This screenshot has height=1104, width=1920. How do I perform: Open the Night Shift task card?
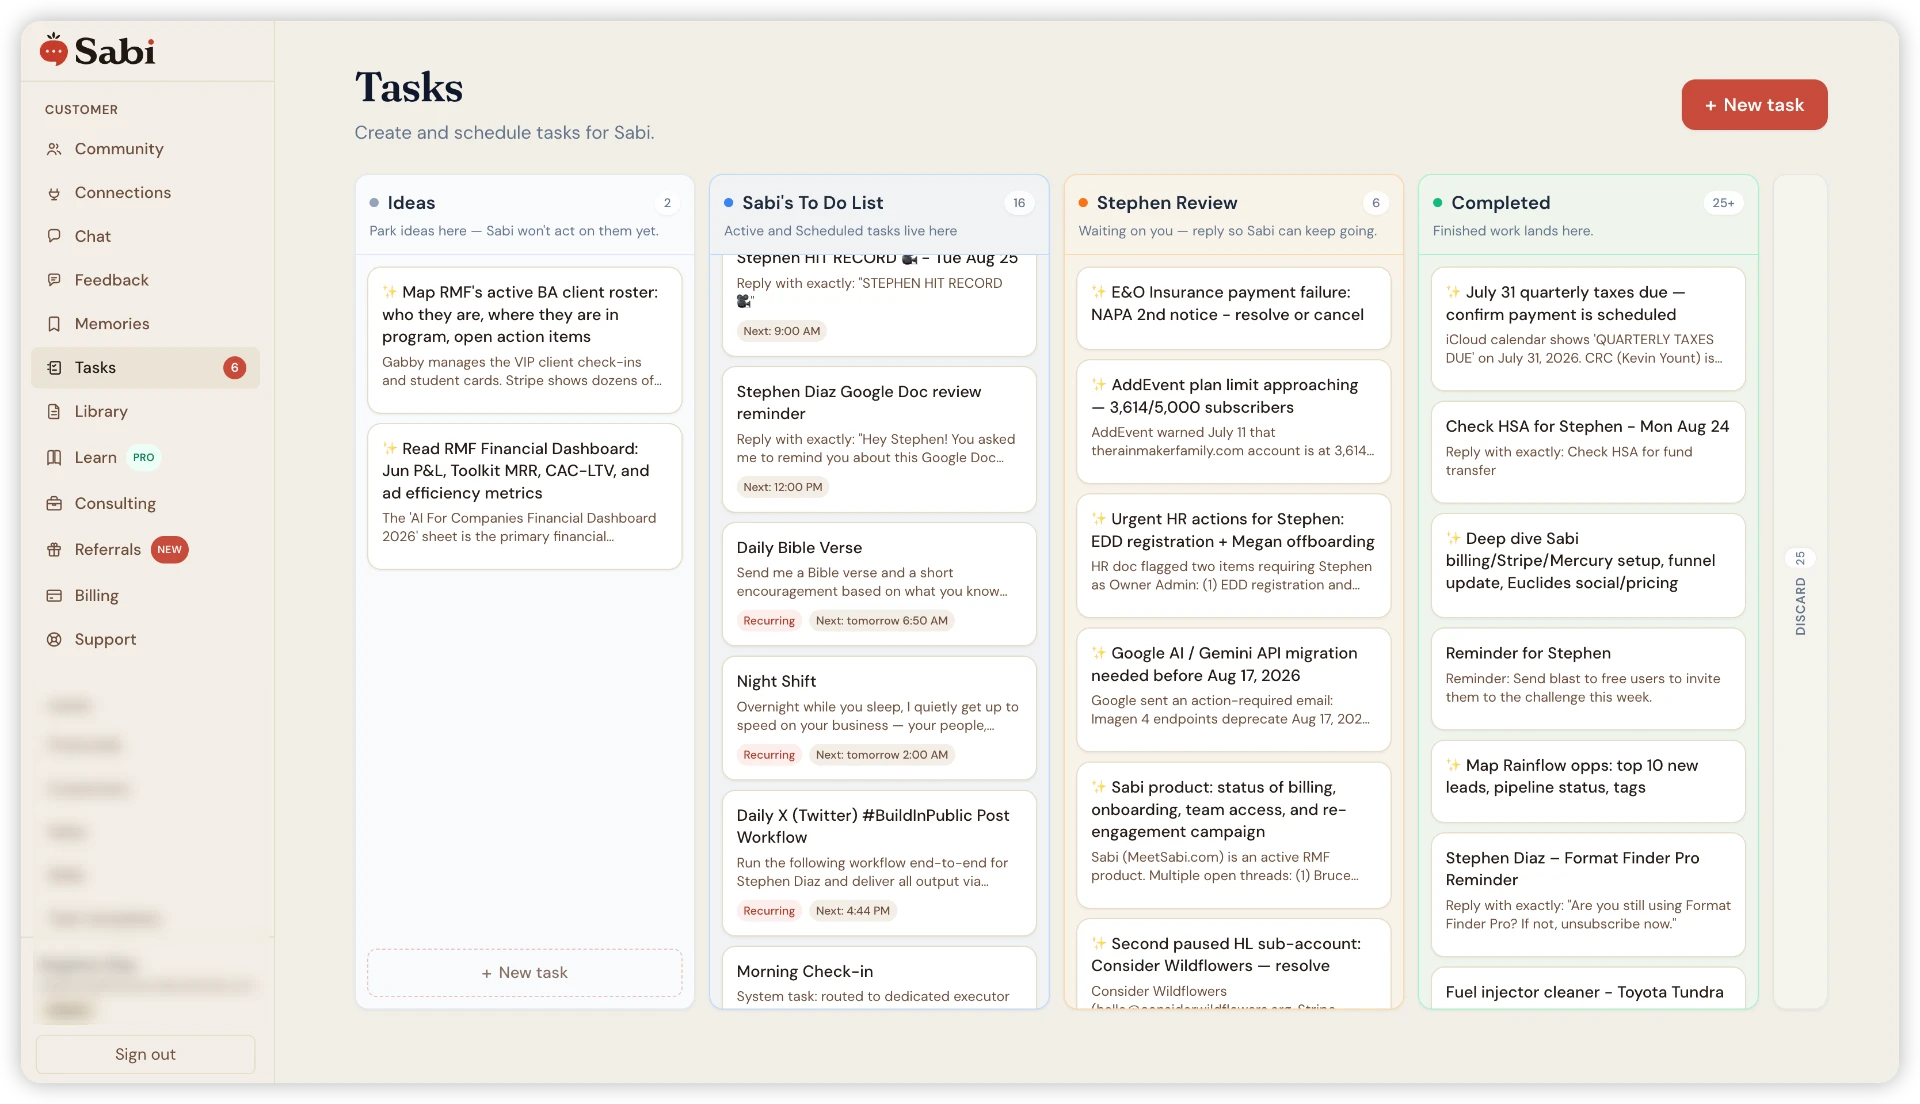[879, 718]
